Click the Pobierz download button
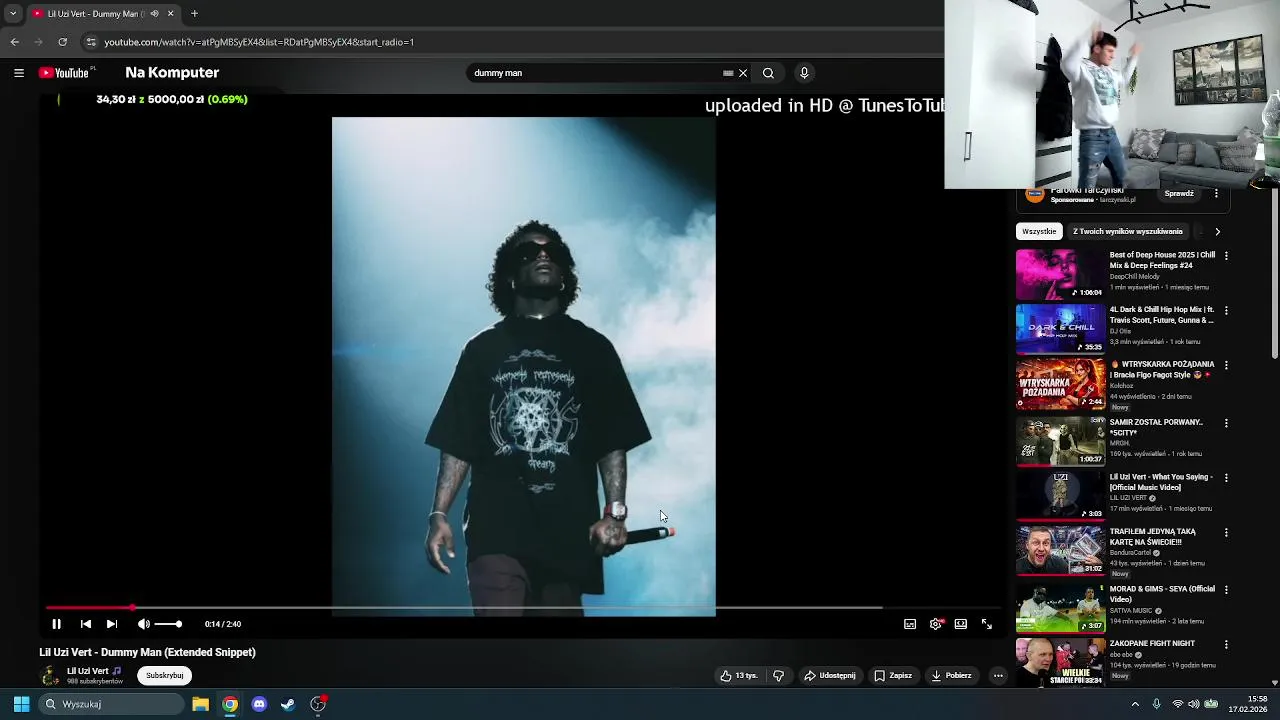Screen dimensions: 1280x720 pos(951,676)
